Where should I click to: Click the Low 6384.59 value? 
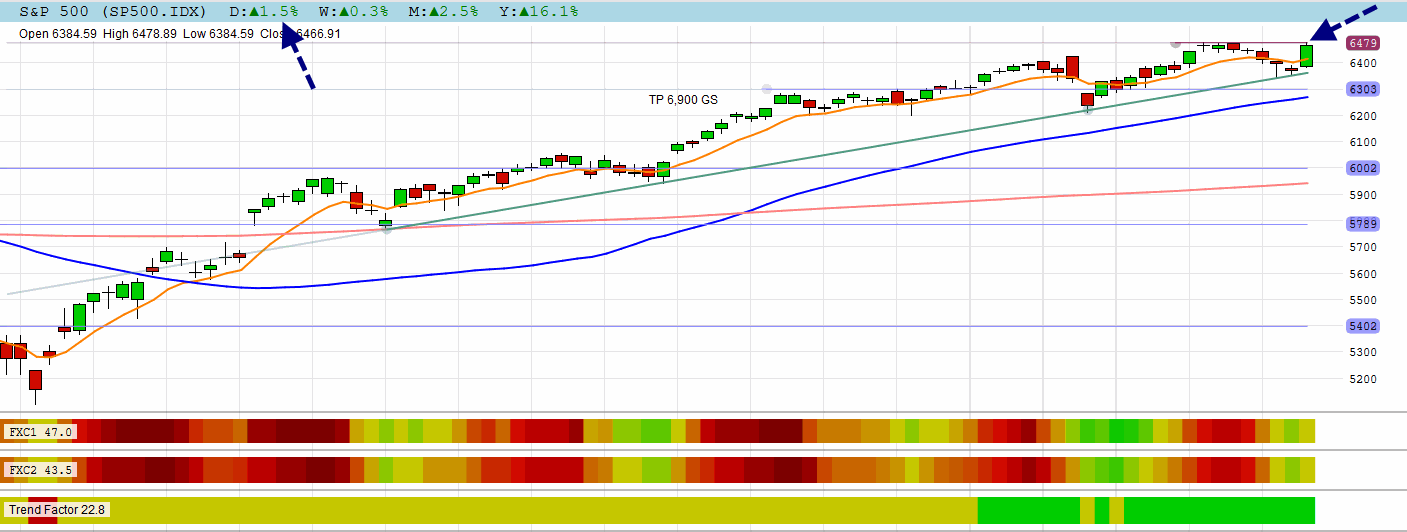tap(218, 33)
